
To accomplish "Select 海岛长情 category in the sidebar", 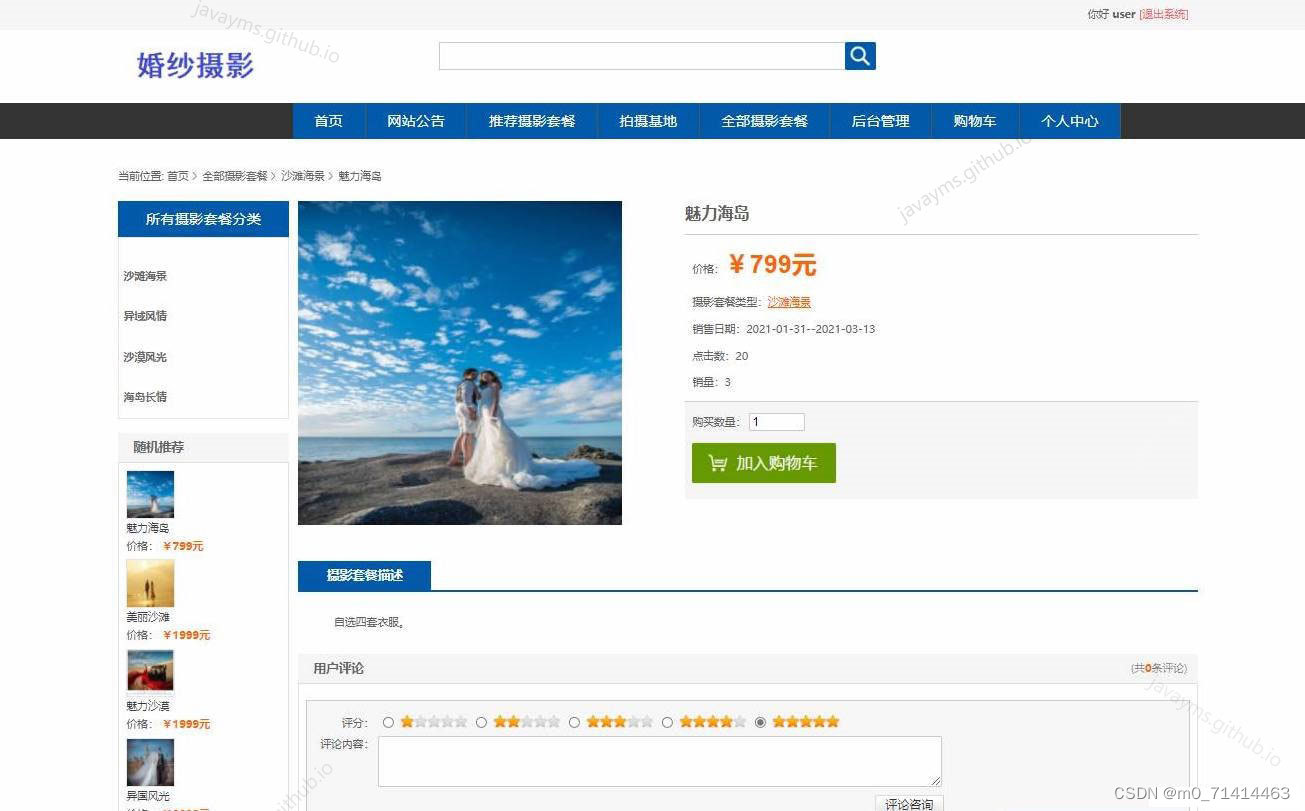I will (145, 397).
